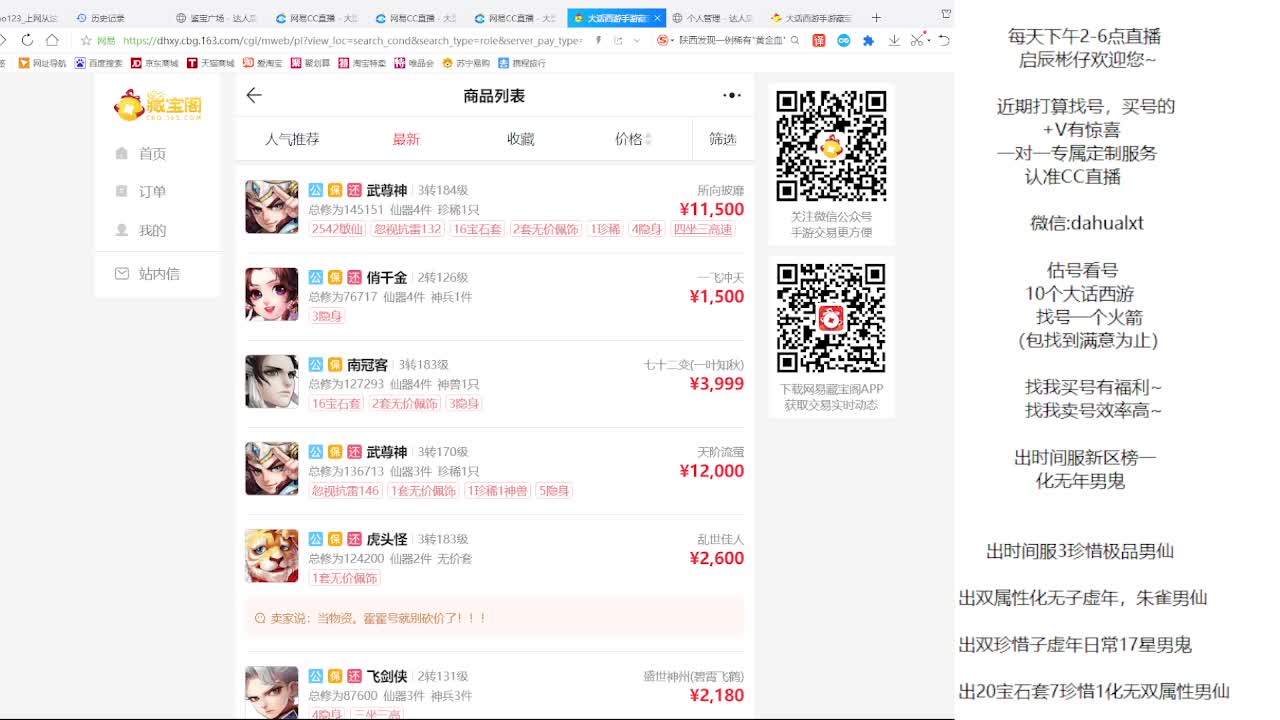This screenshot has width=1280, height=720.
Task: Click the browser extensions puzzle icon
Action: (x=868, y=40)
